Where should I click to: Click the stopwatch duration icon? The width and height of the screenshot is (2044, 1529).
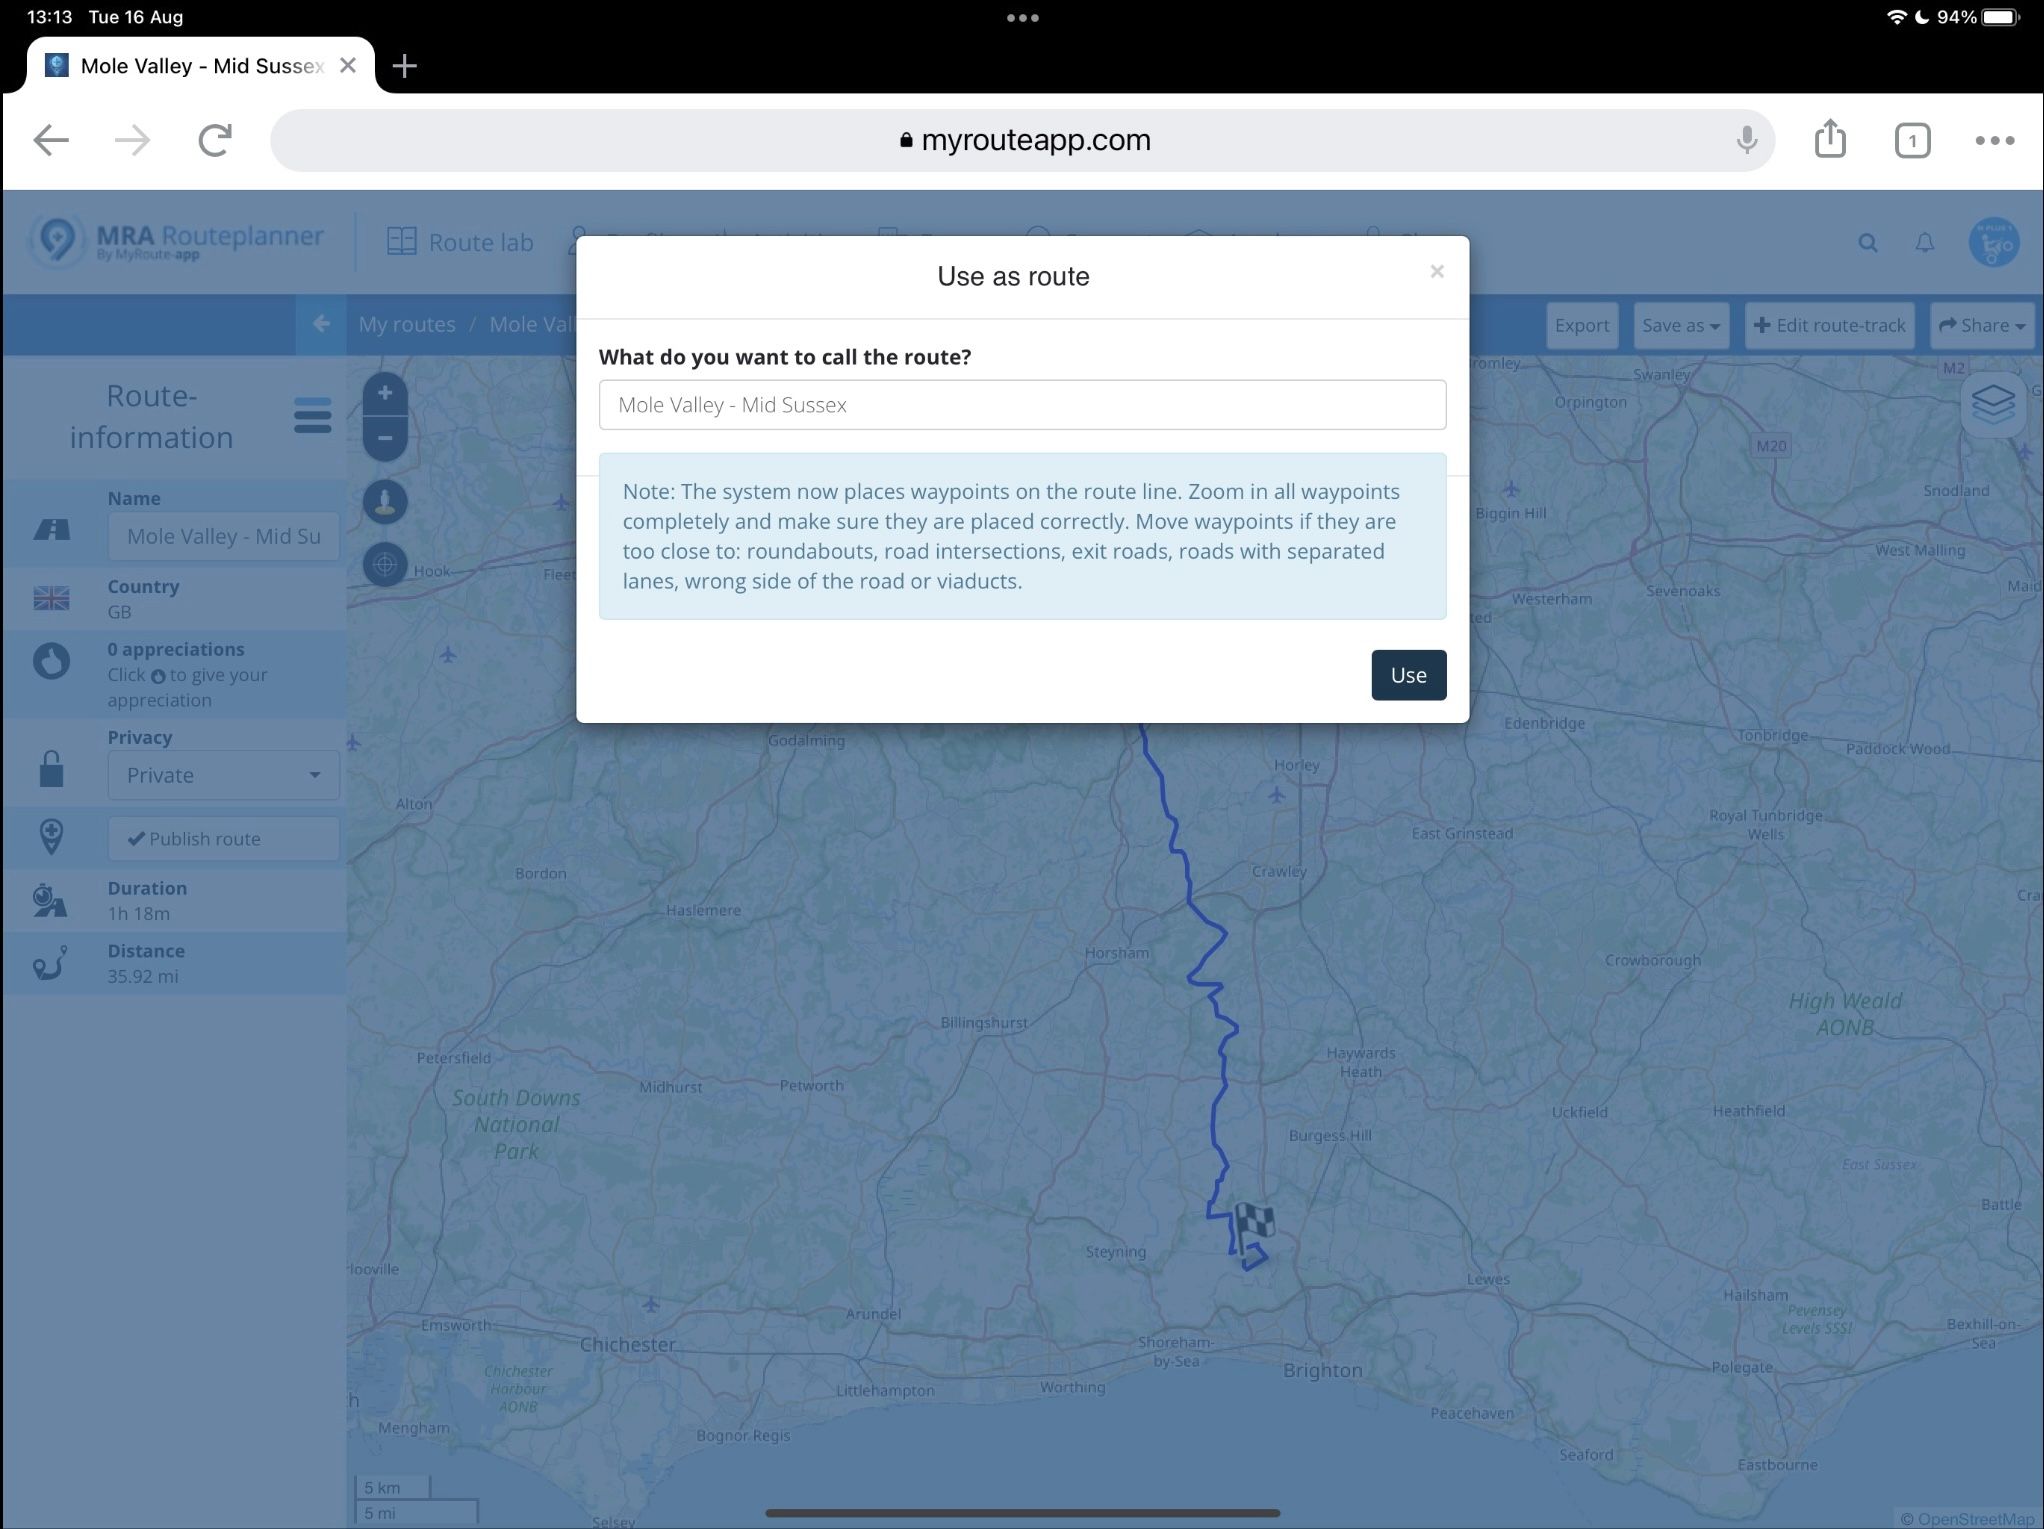click(x=49, y=900)
